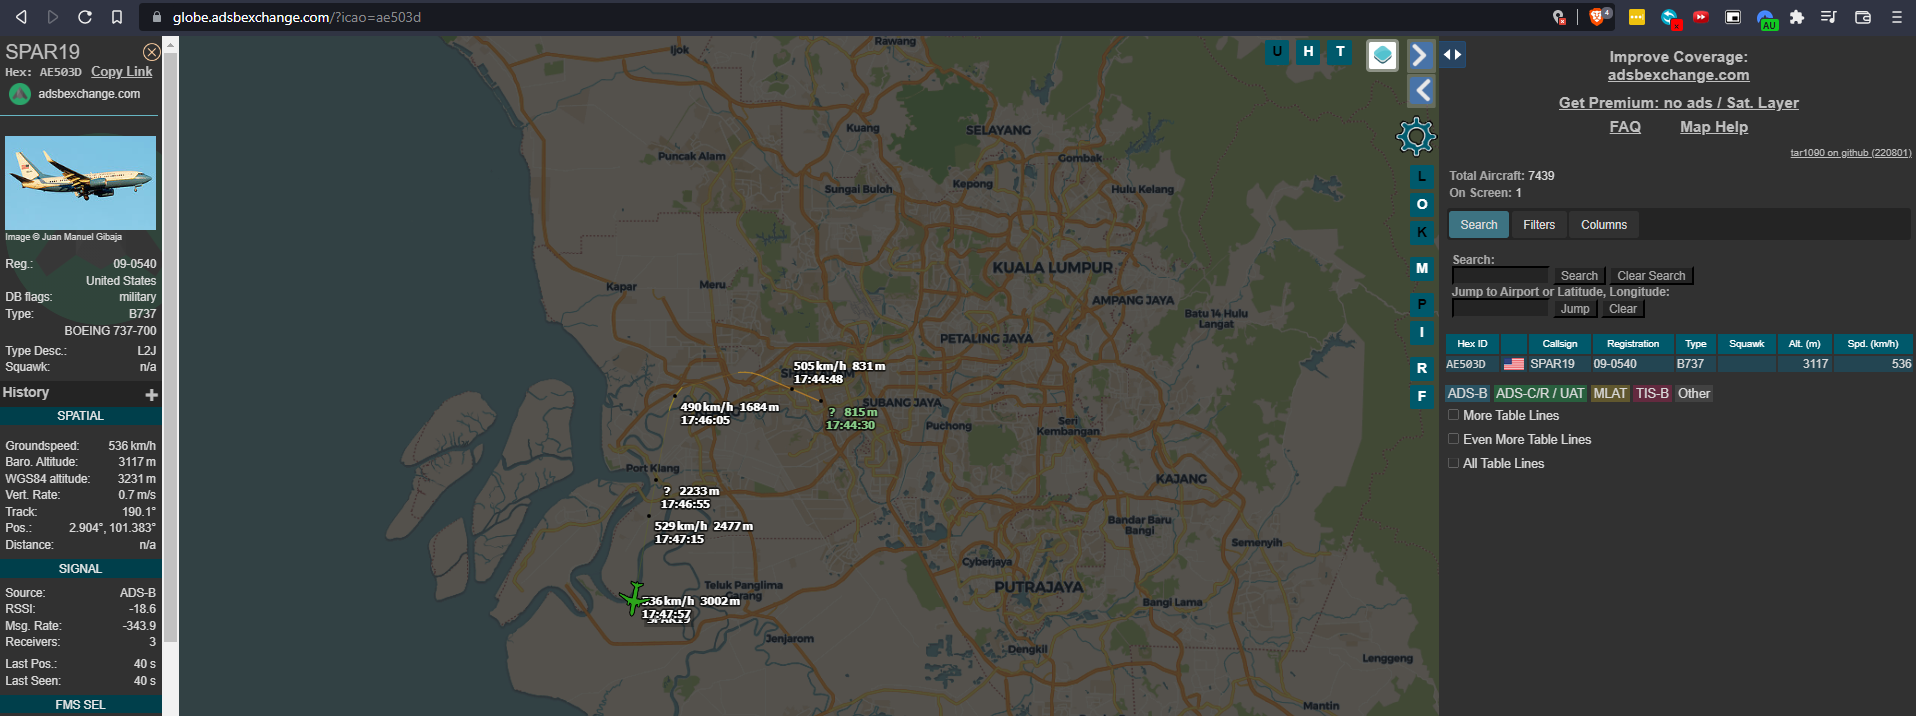Enable Even More Table Lines checkbox
1916x716 pixels.
[x=1454, y=439]
